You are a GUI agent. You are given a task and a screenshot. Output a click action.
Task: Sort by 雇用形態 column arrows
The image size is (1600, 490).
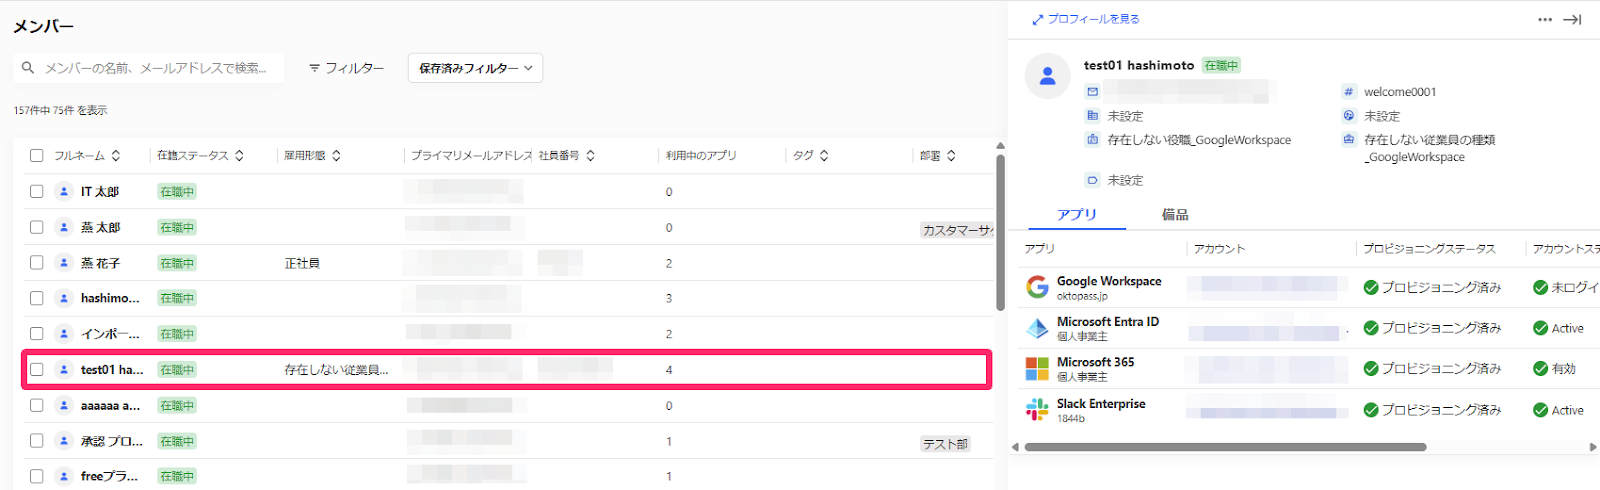pyautogui.click(x=337, y=156)
